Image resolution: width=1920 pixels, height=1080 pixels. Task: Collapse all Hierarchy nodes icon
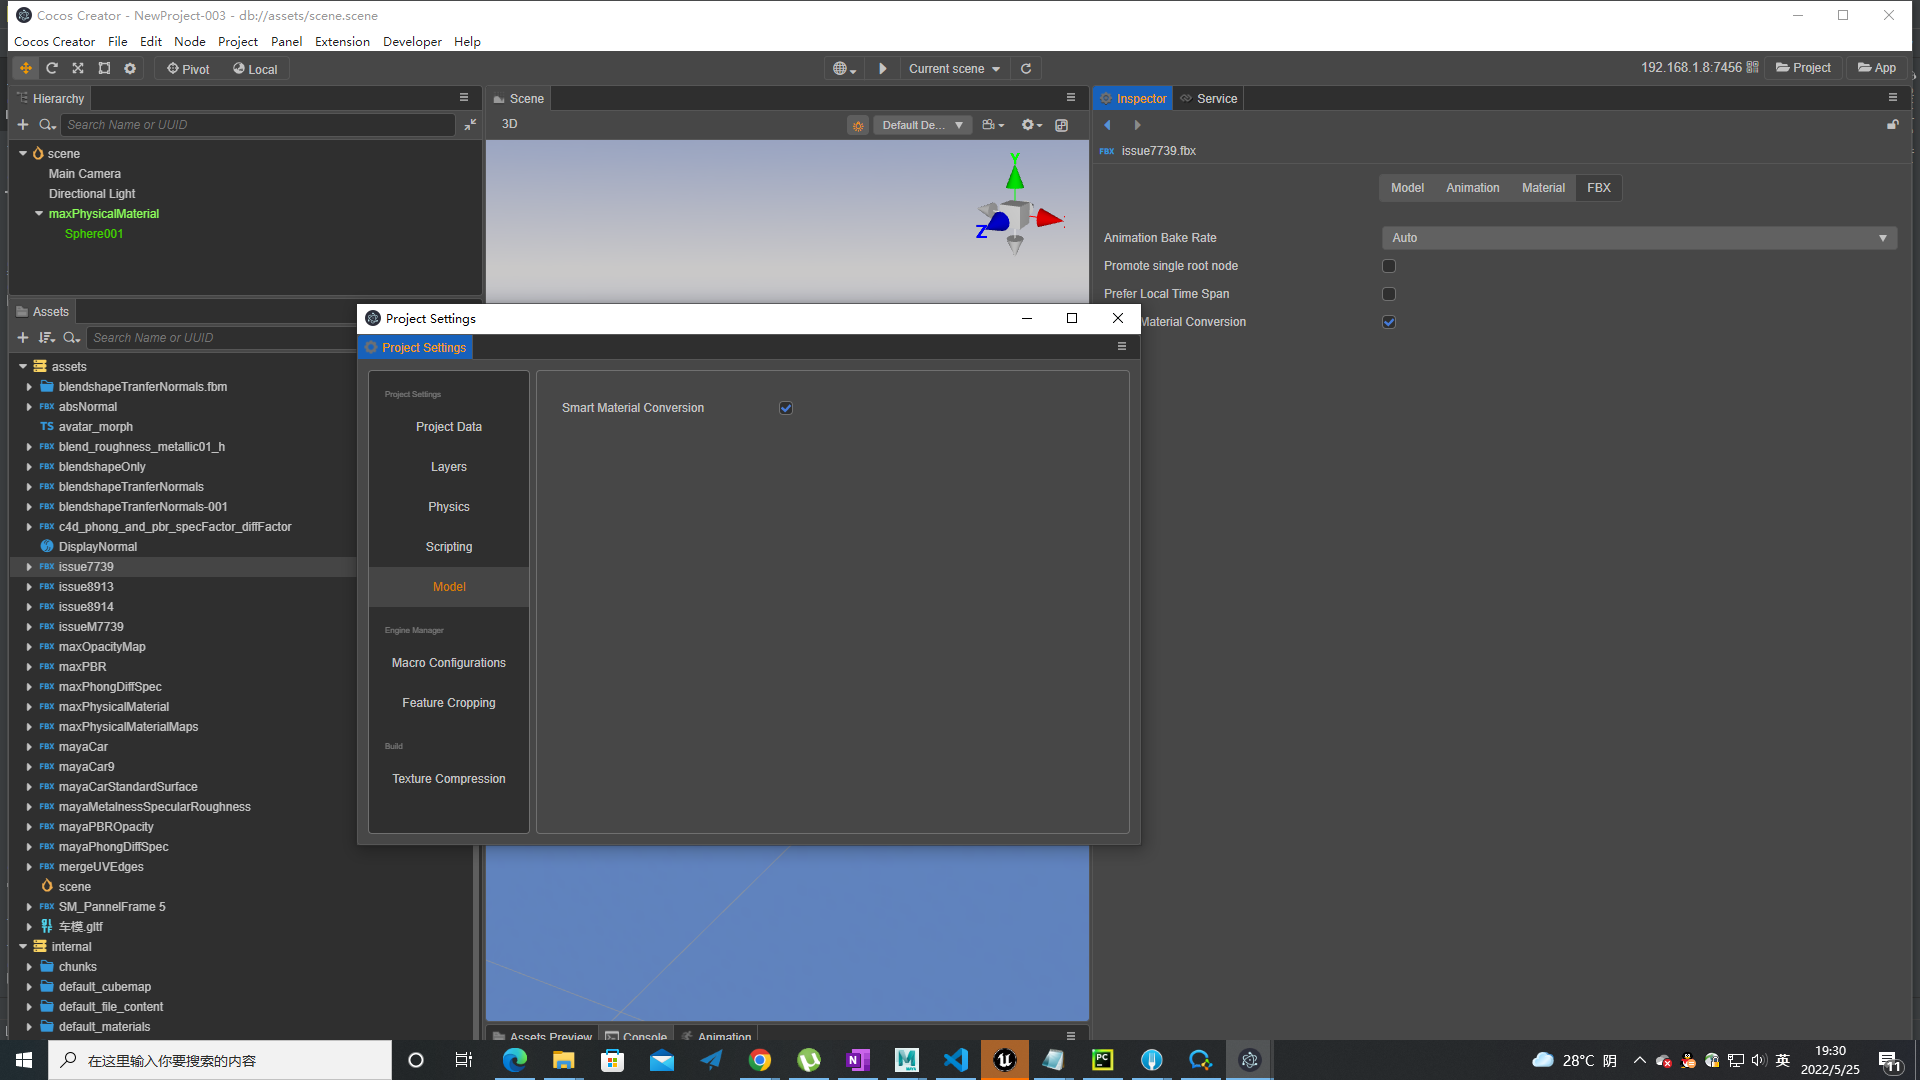470,124
